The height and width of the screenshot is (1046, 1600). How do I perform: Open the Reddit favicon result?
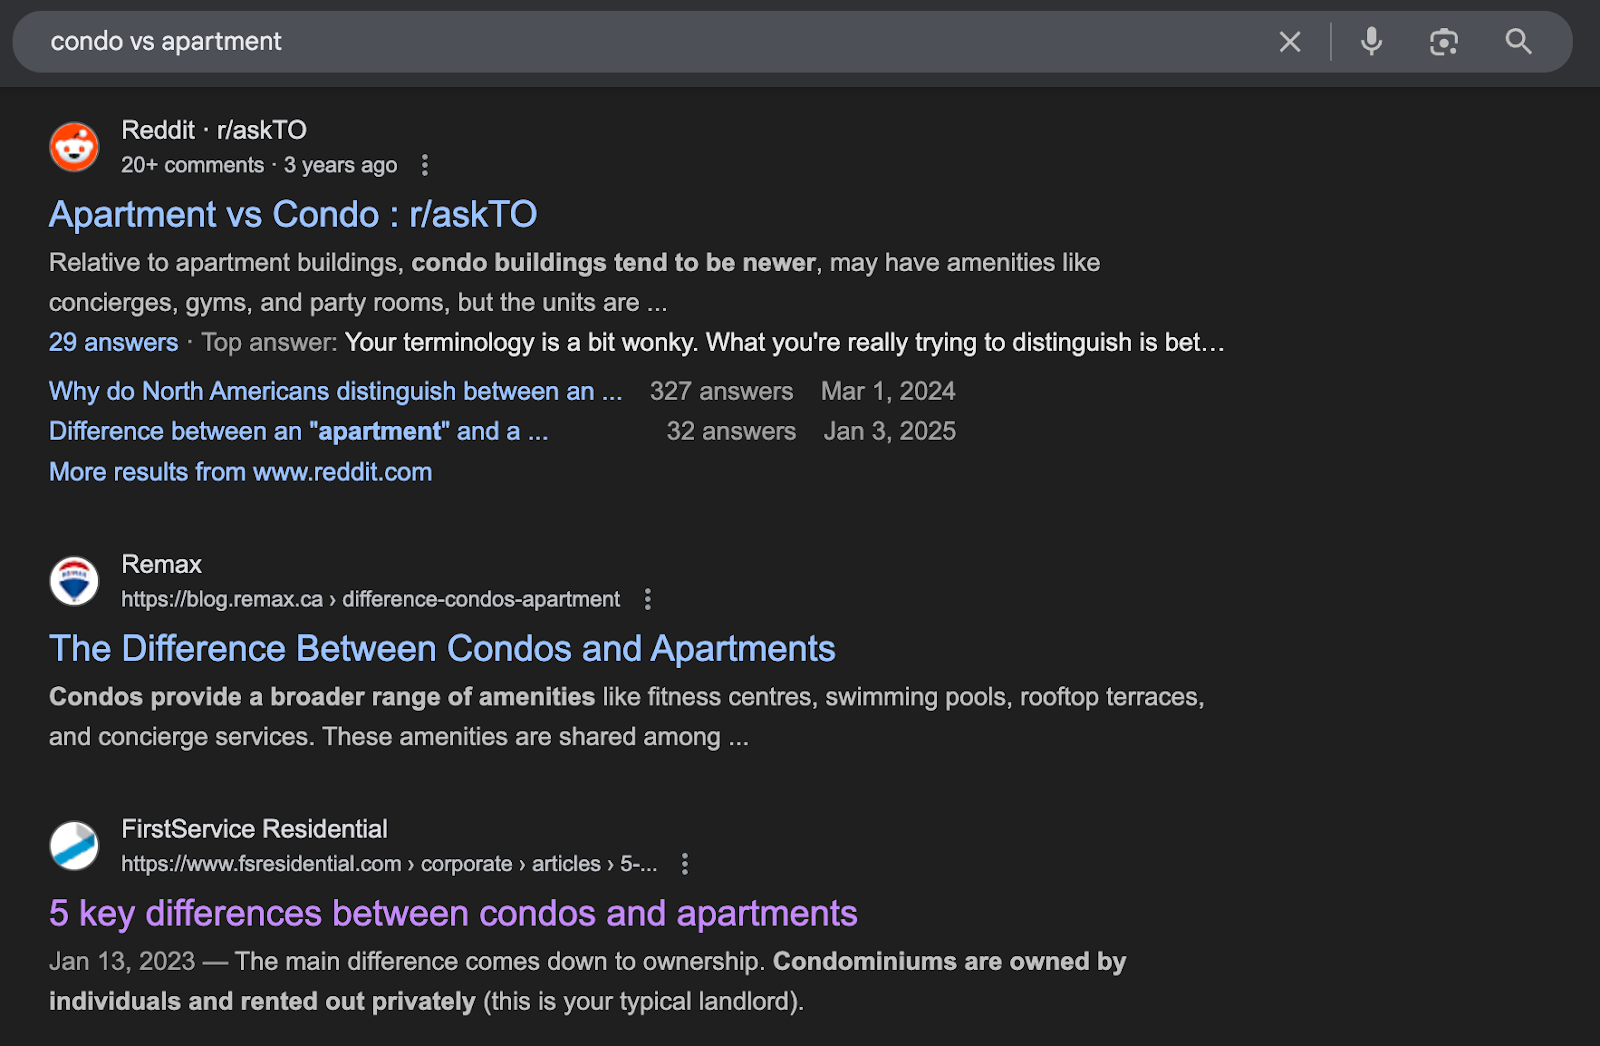[x=74, y=147]
